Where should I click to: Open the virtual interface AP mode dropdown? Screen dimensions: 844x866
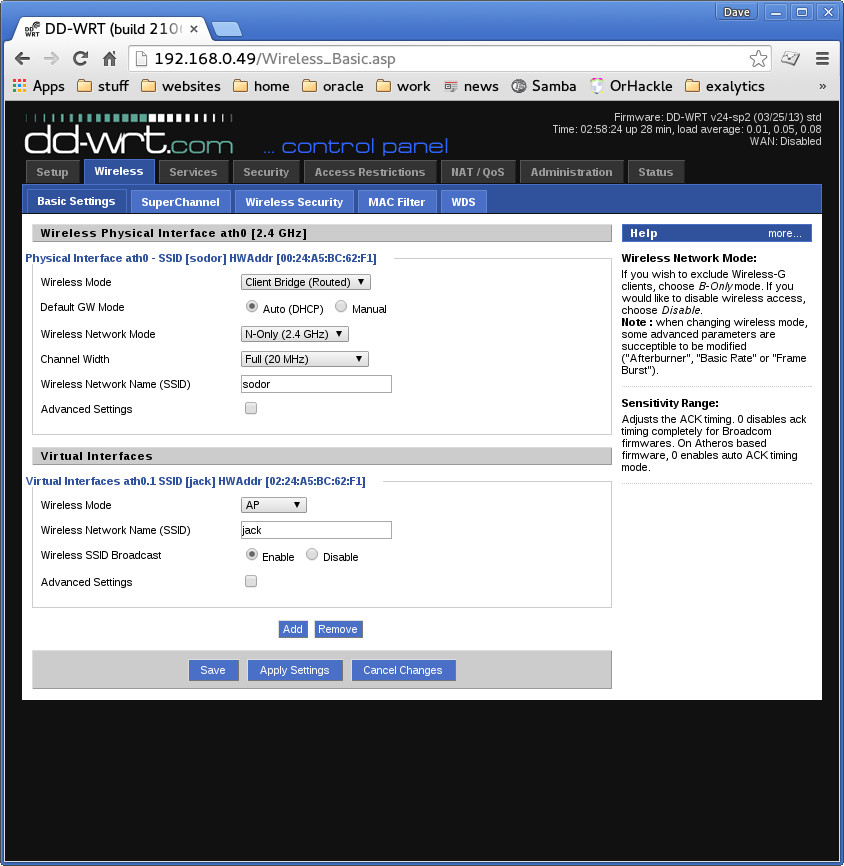point(273,505)
